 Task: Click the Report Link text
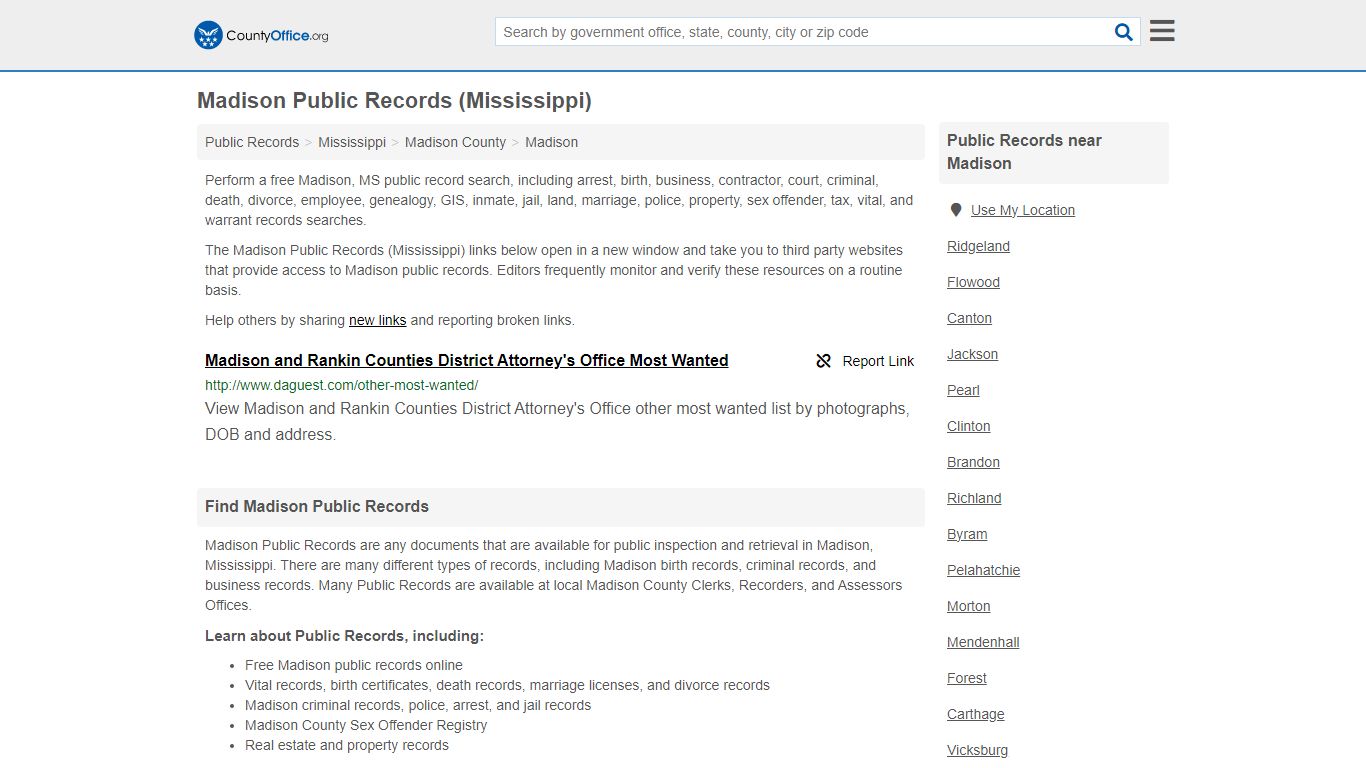pos(878,361)
